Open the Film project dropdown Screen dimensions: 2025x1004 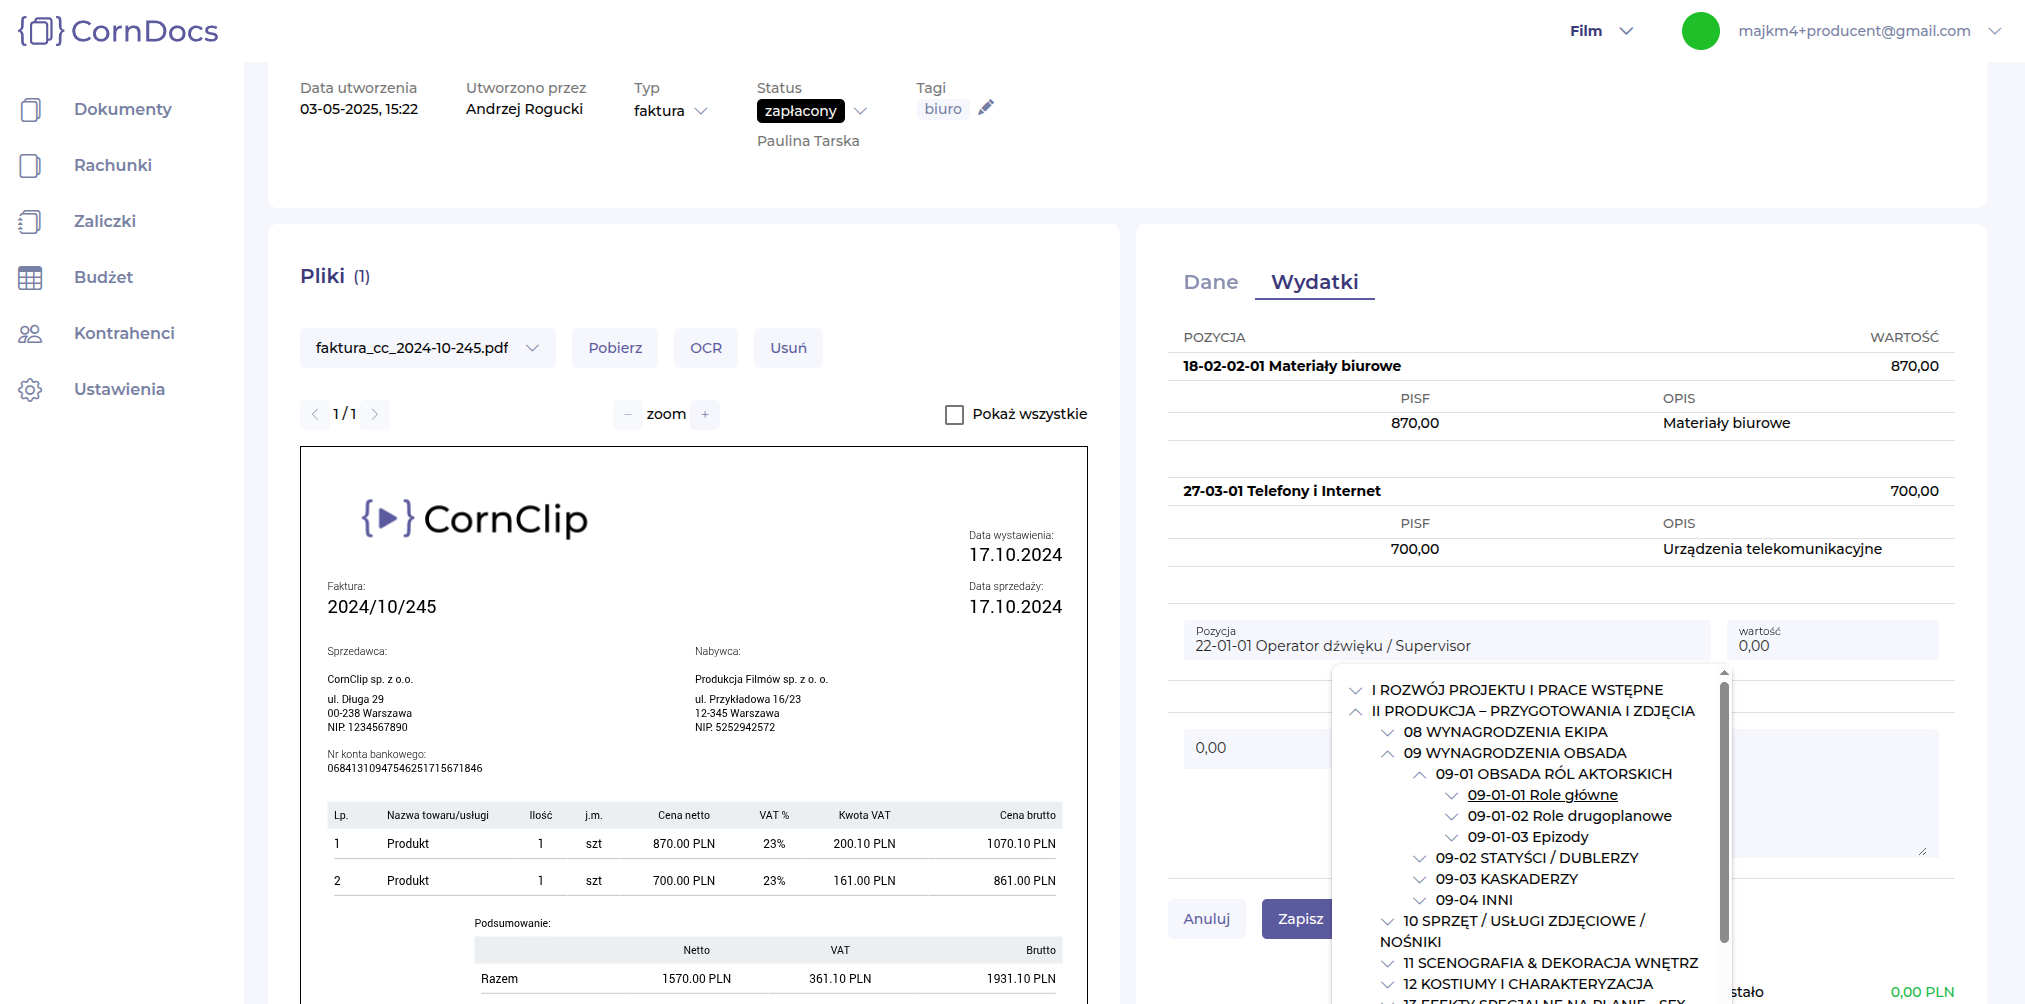click(x=1601, y=31)
